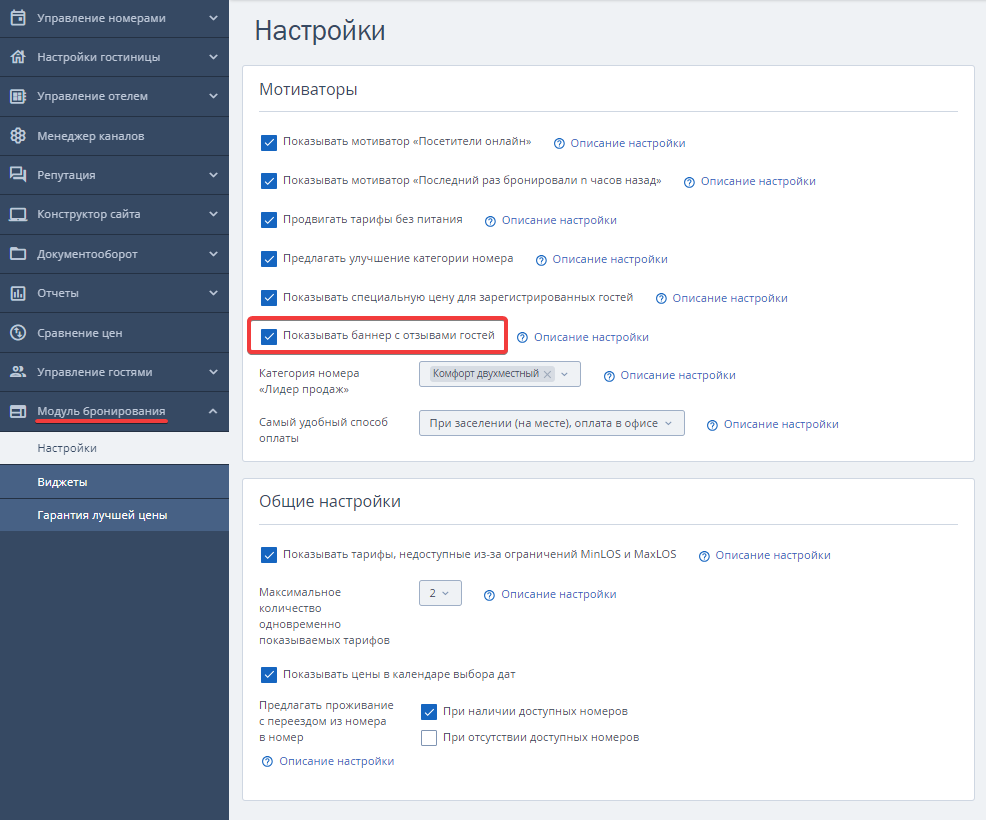Click the chat bubbles icon beside Репутация
This screenshot has height=820, width=986.
(x=18, y=175)
